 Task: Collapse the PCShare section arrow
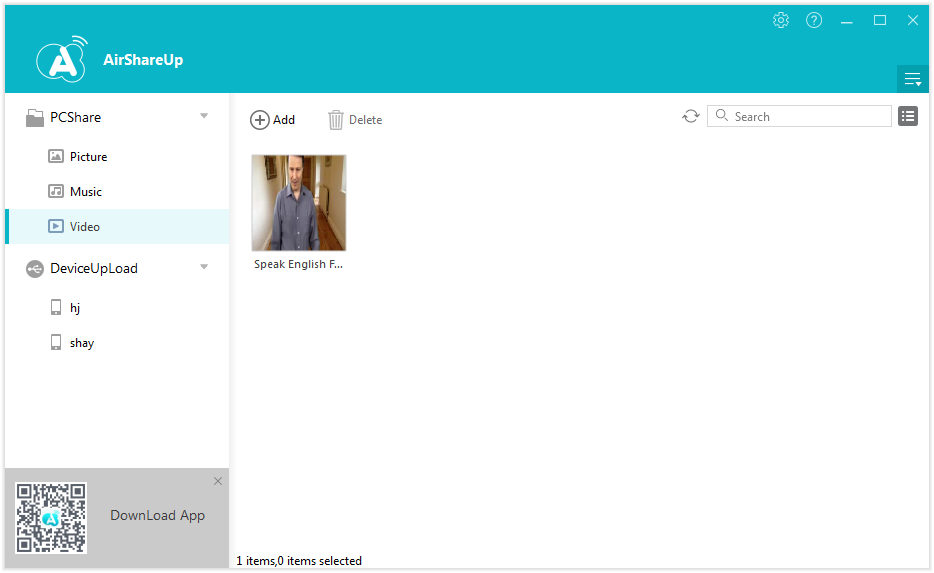pyautogui.click(x=204, y=116)
